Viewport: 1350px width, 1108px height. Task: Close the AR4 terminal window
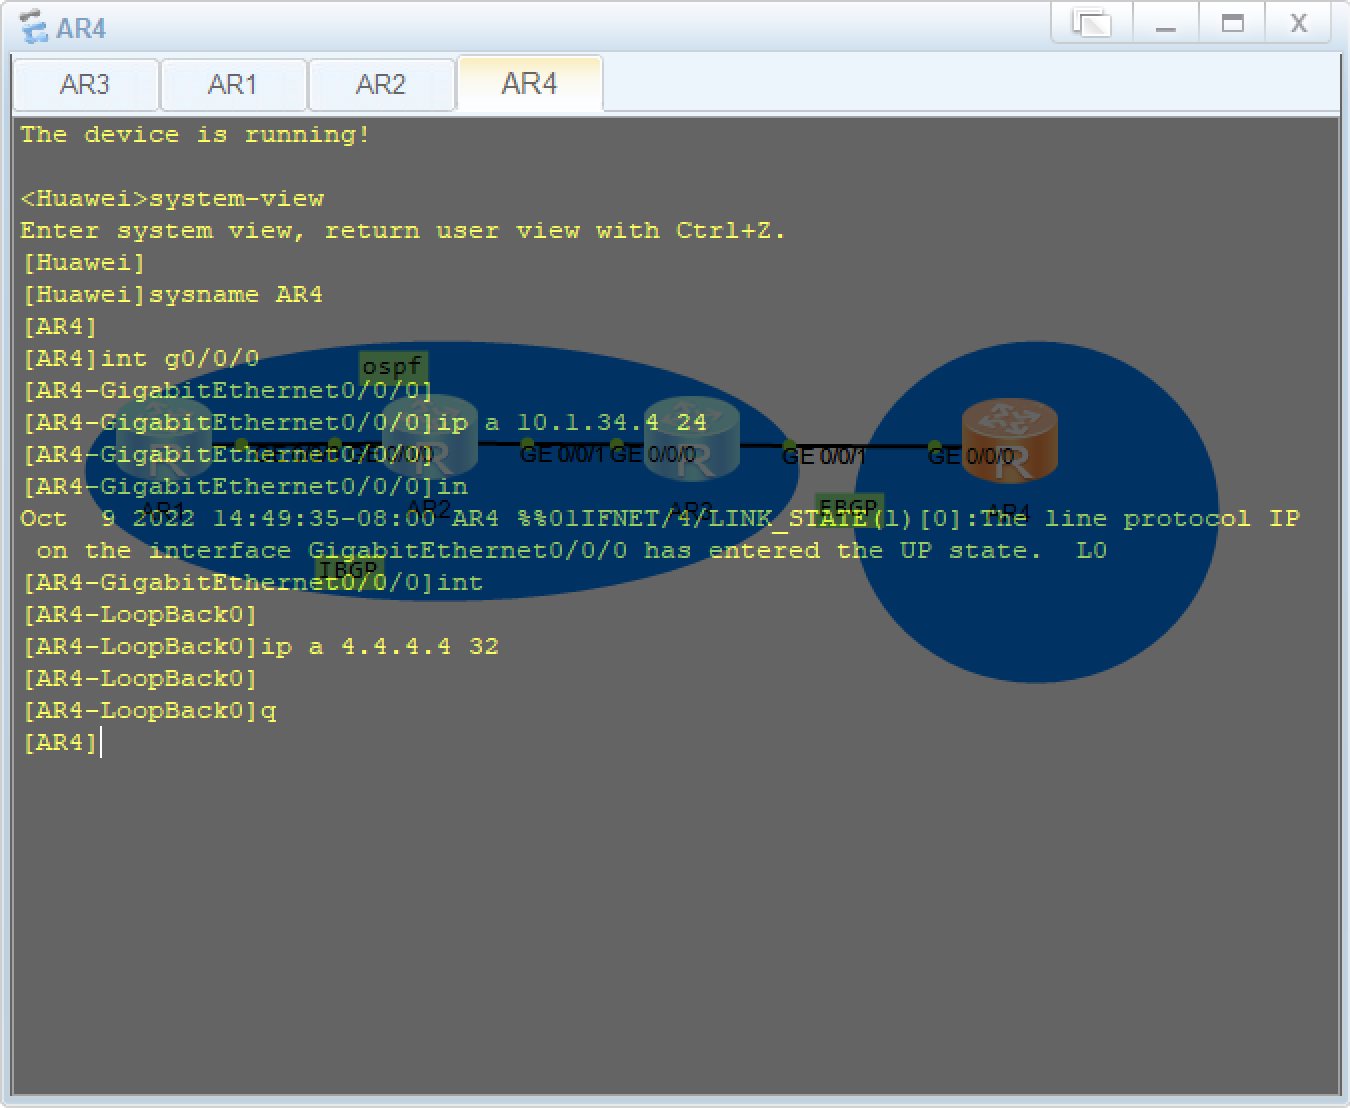[x=1298, y=23]
